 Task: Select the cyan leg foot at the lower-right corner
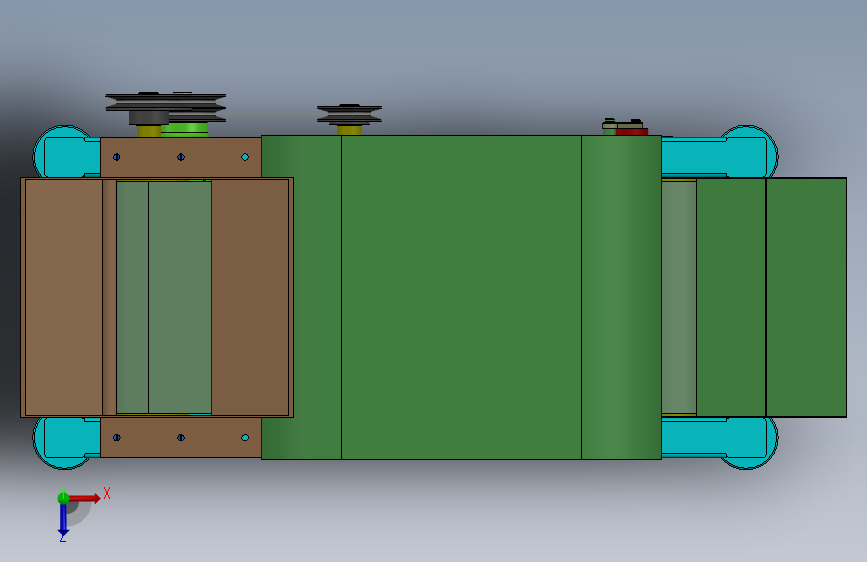tap(744, 441)
